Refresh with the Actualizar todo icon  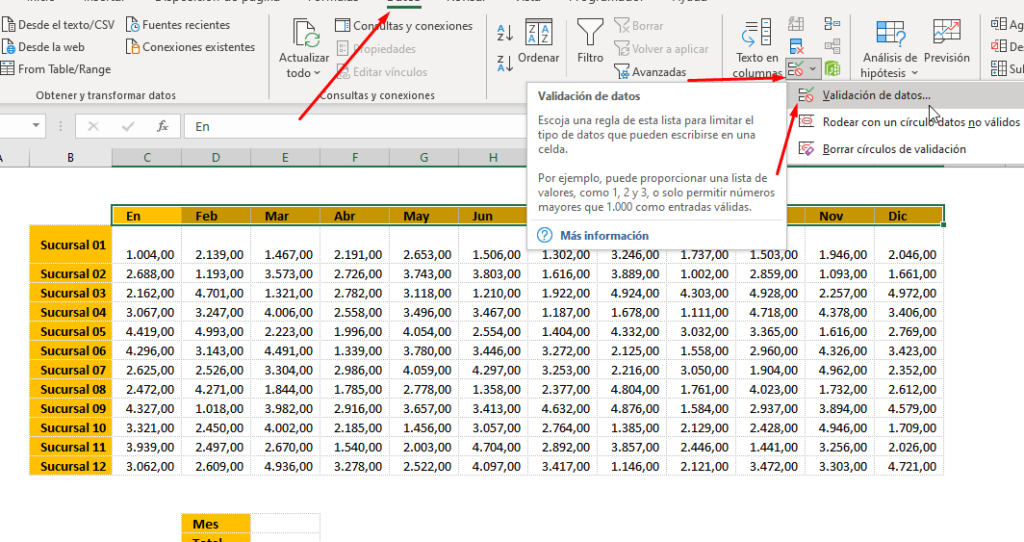pyautogui.click(x=304, y=33)
